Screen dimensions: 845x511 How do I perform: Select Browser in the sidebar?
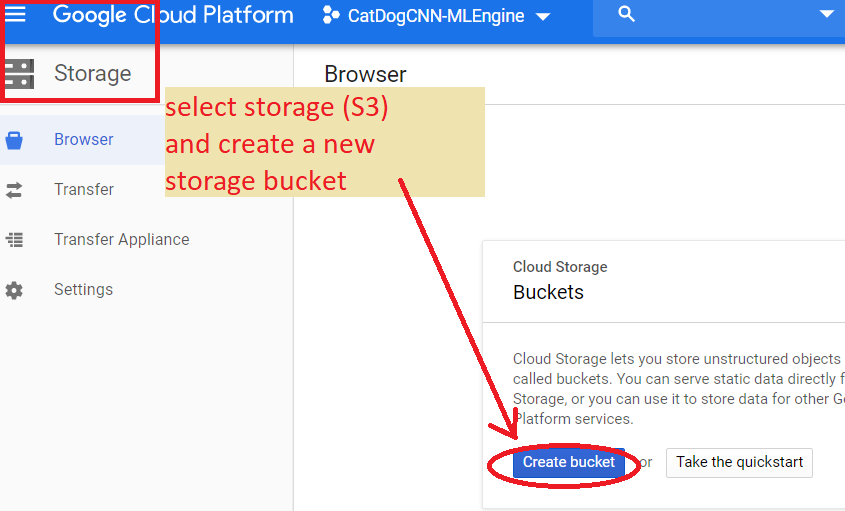coord(84,140)
